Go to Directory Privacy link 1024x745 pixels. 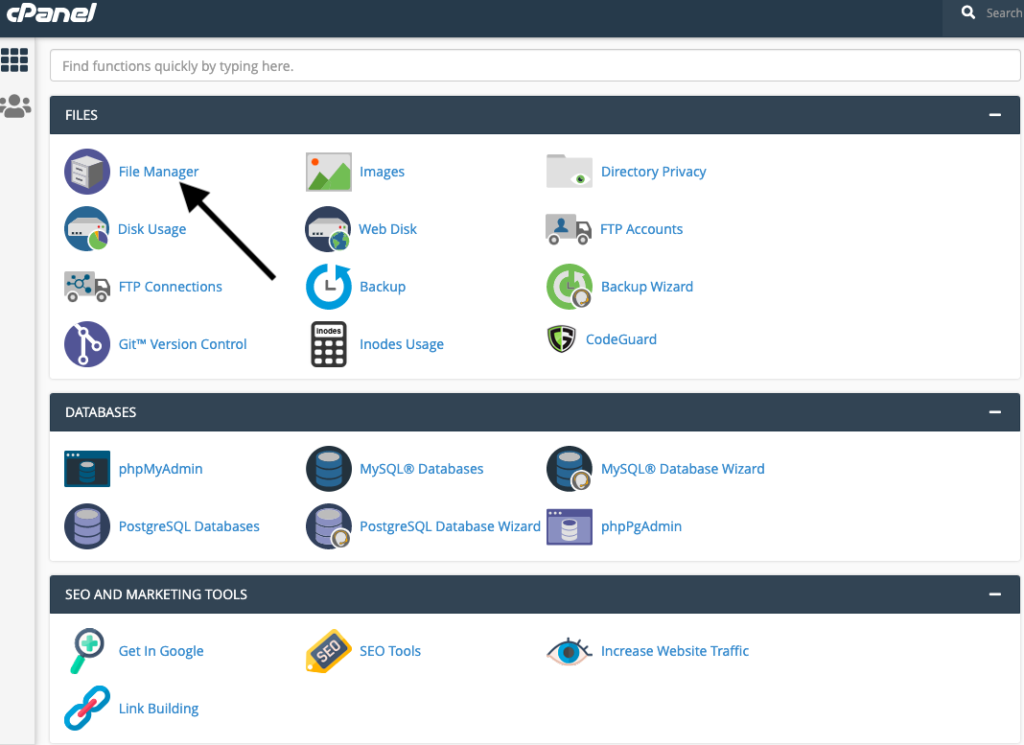point(654,172)
